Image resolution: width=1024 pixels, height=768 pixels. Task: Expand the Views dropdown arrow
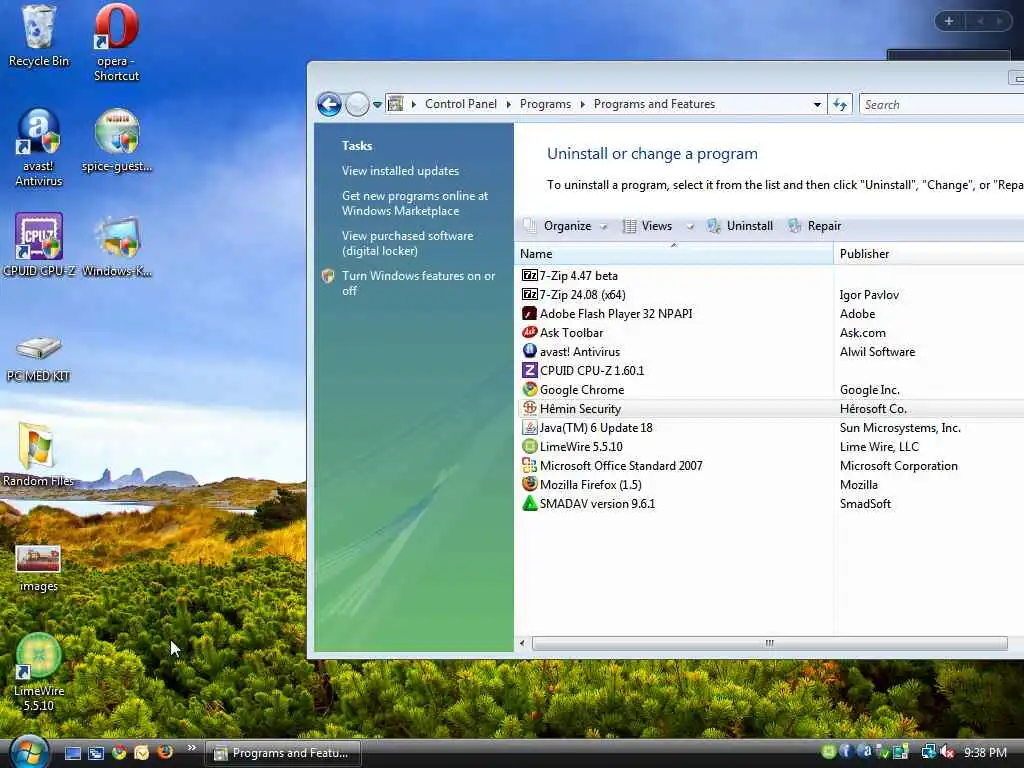[x=690, y=227]
